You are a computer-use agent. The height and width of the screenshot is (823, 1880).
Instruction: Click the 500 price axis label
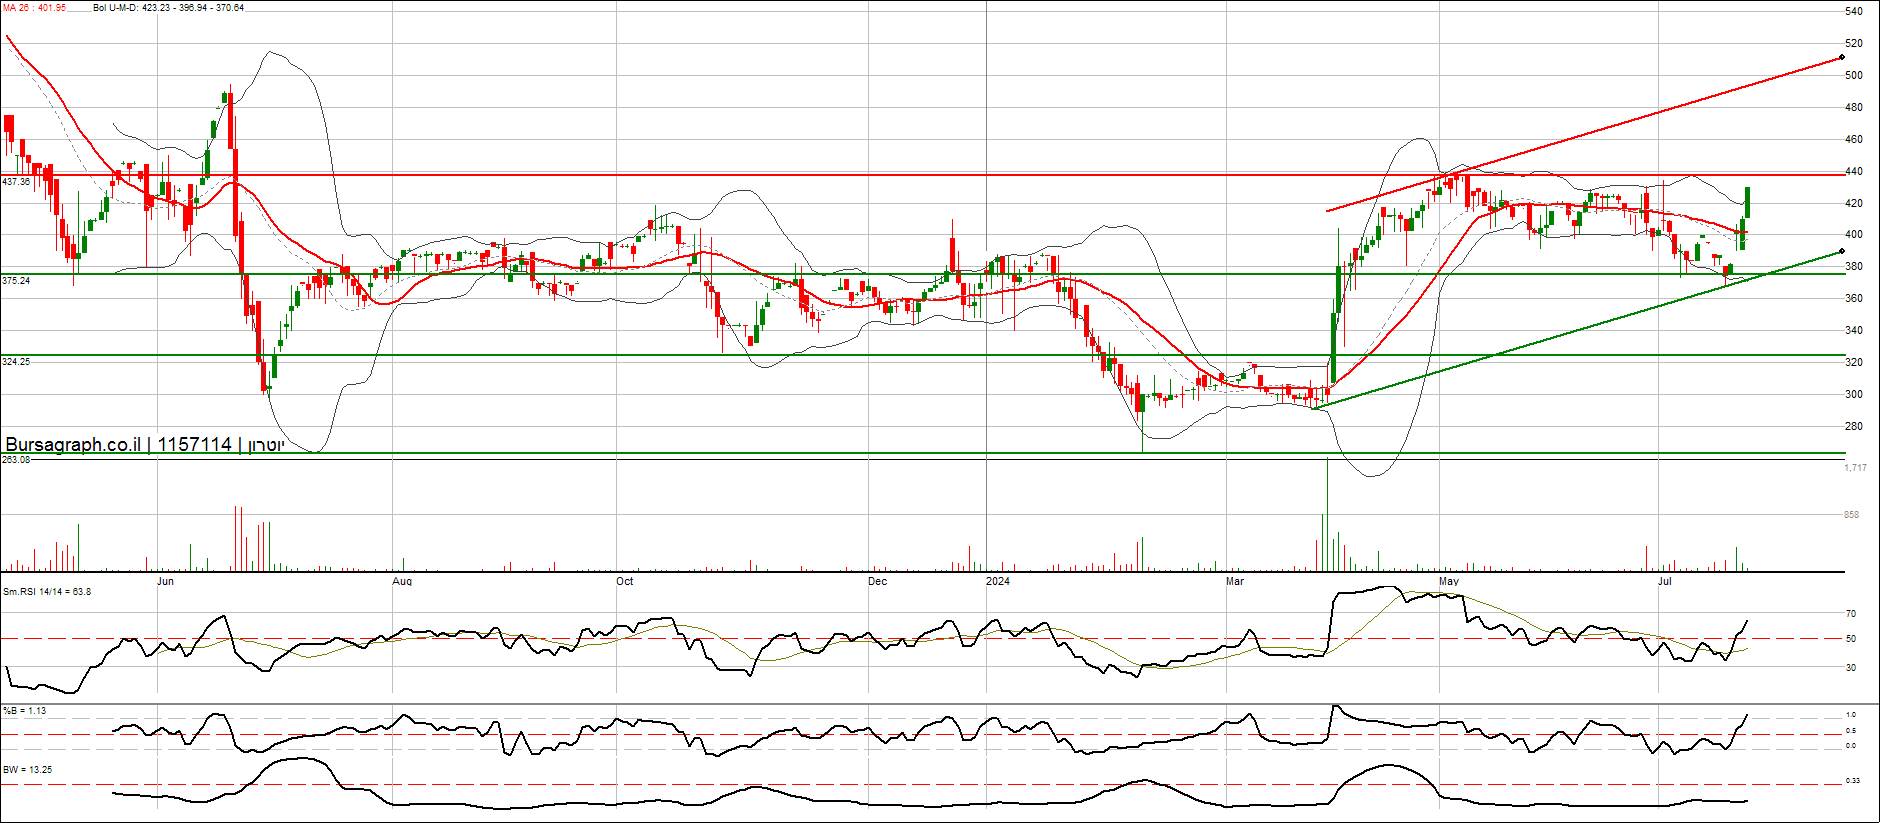click(1854, 75)
